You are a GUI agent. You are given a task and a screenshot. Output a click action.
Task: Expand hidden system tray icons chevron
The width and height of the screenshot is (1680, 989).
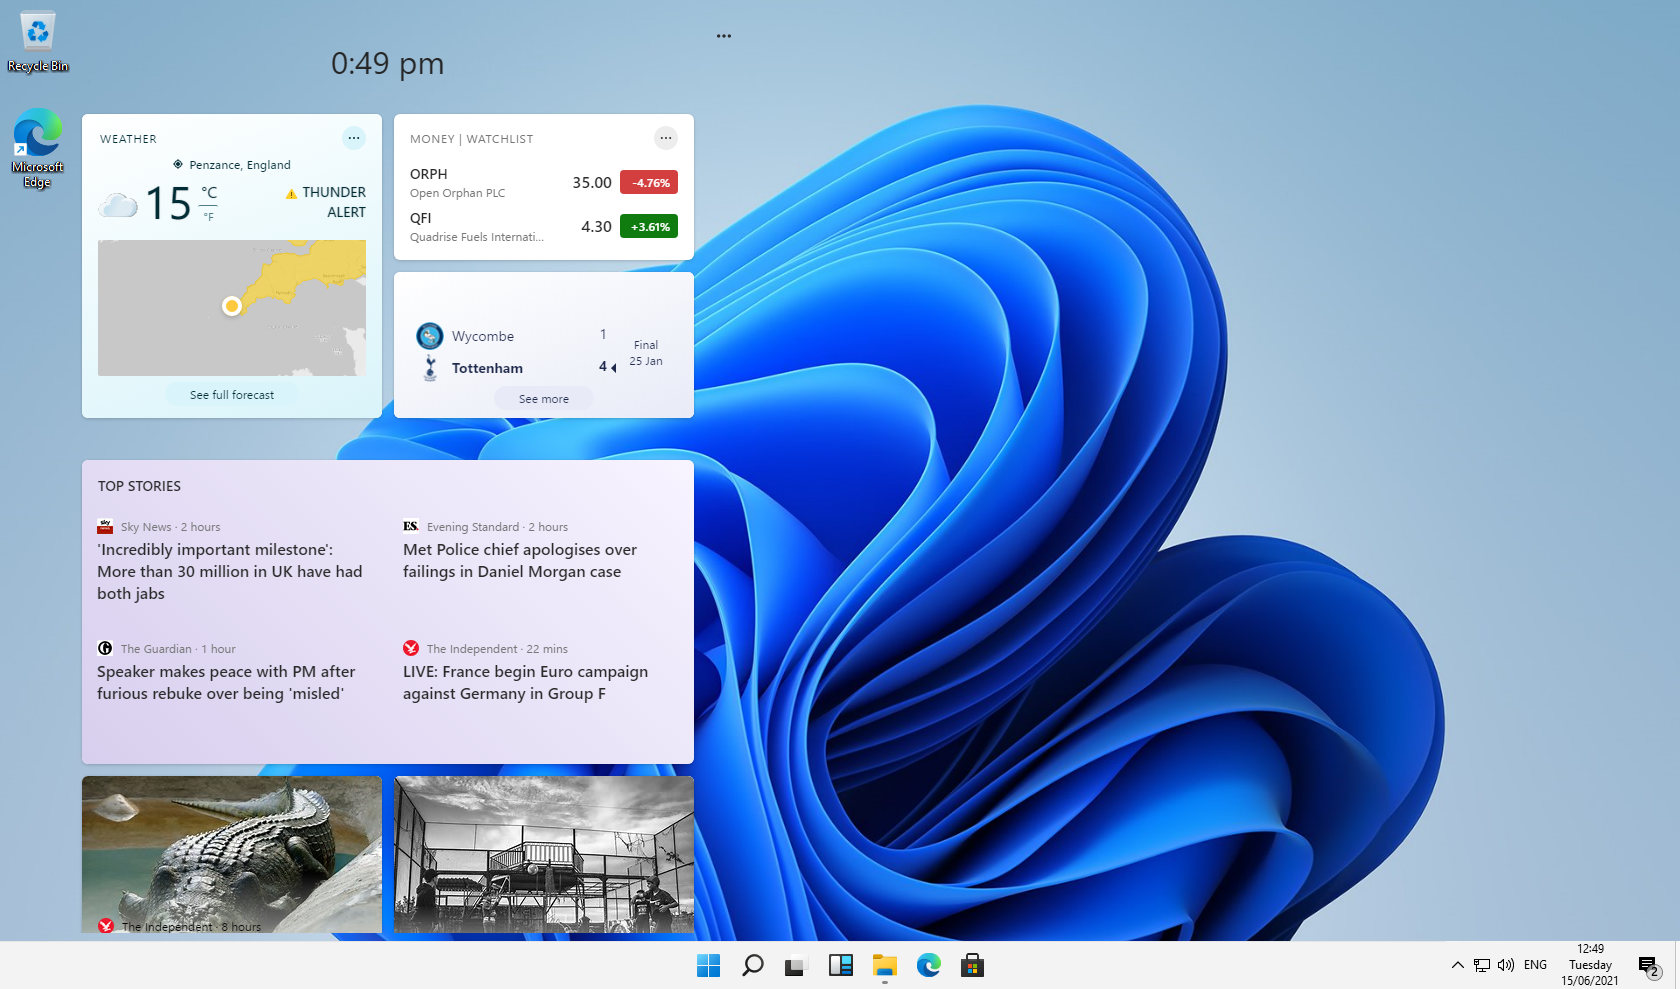click(x=1457, y=965)
